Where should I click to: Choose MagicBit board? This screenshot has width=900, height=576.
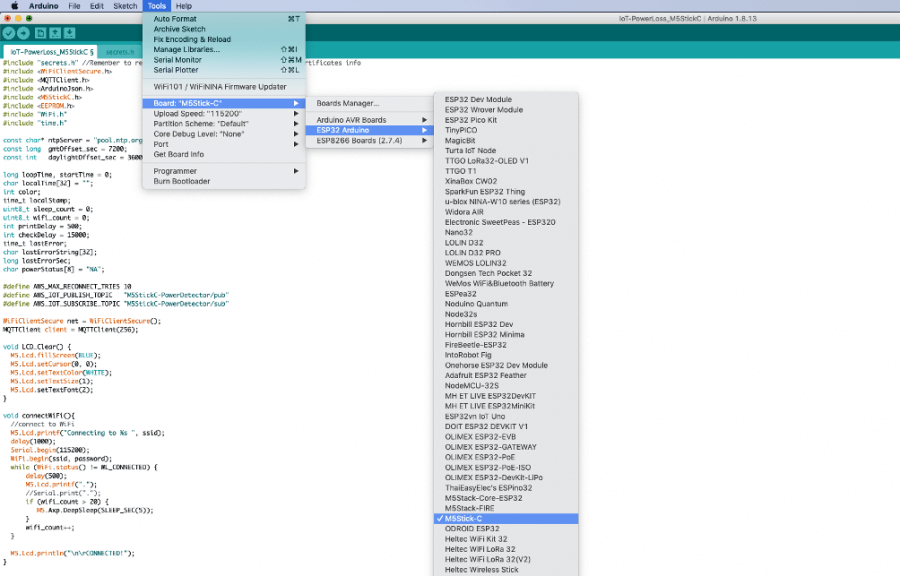coord(506,141)
